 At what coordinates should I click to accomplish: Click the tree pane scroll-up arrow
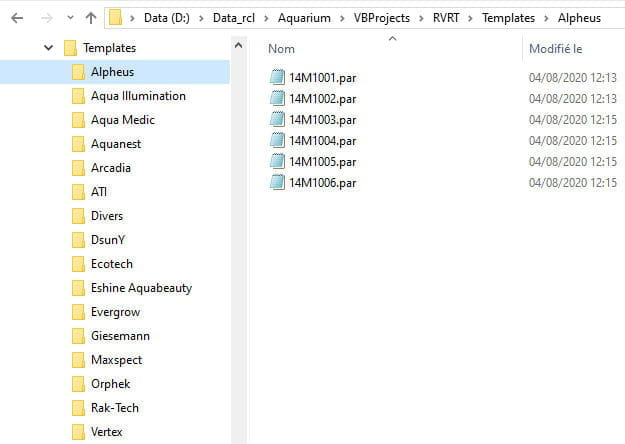point(238,45)
